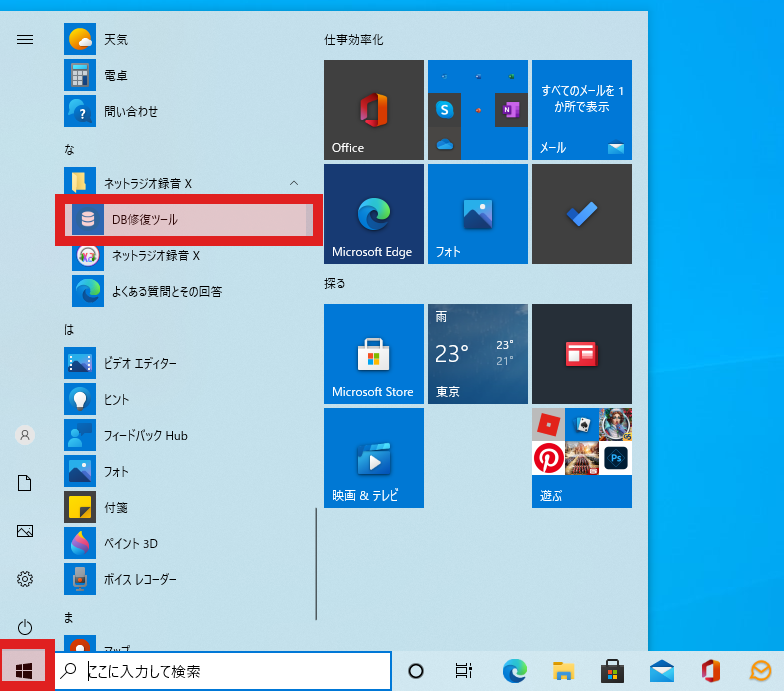Open the power options button

point(25,627)
